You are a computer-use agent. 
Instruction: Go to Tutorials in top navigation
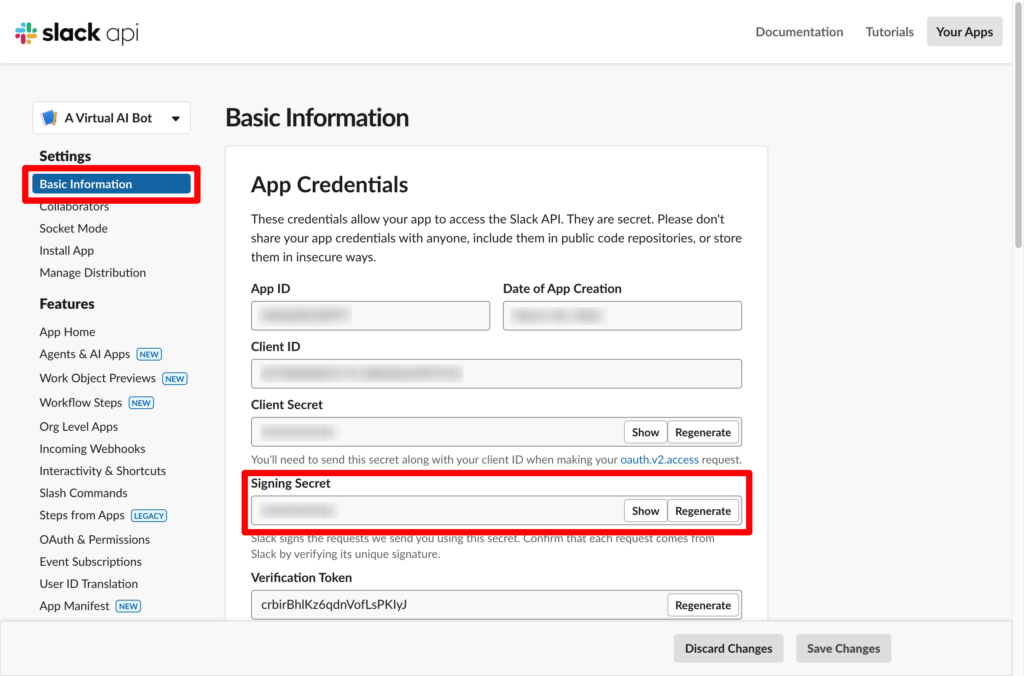pyautogui.click(x=889, y=32)
